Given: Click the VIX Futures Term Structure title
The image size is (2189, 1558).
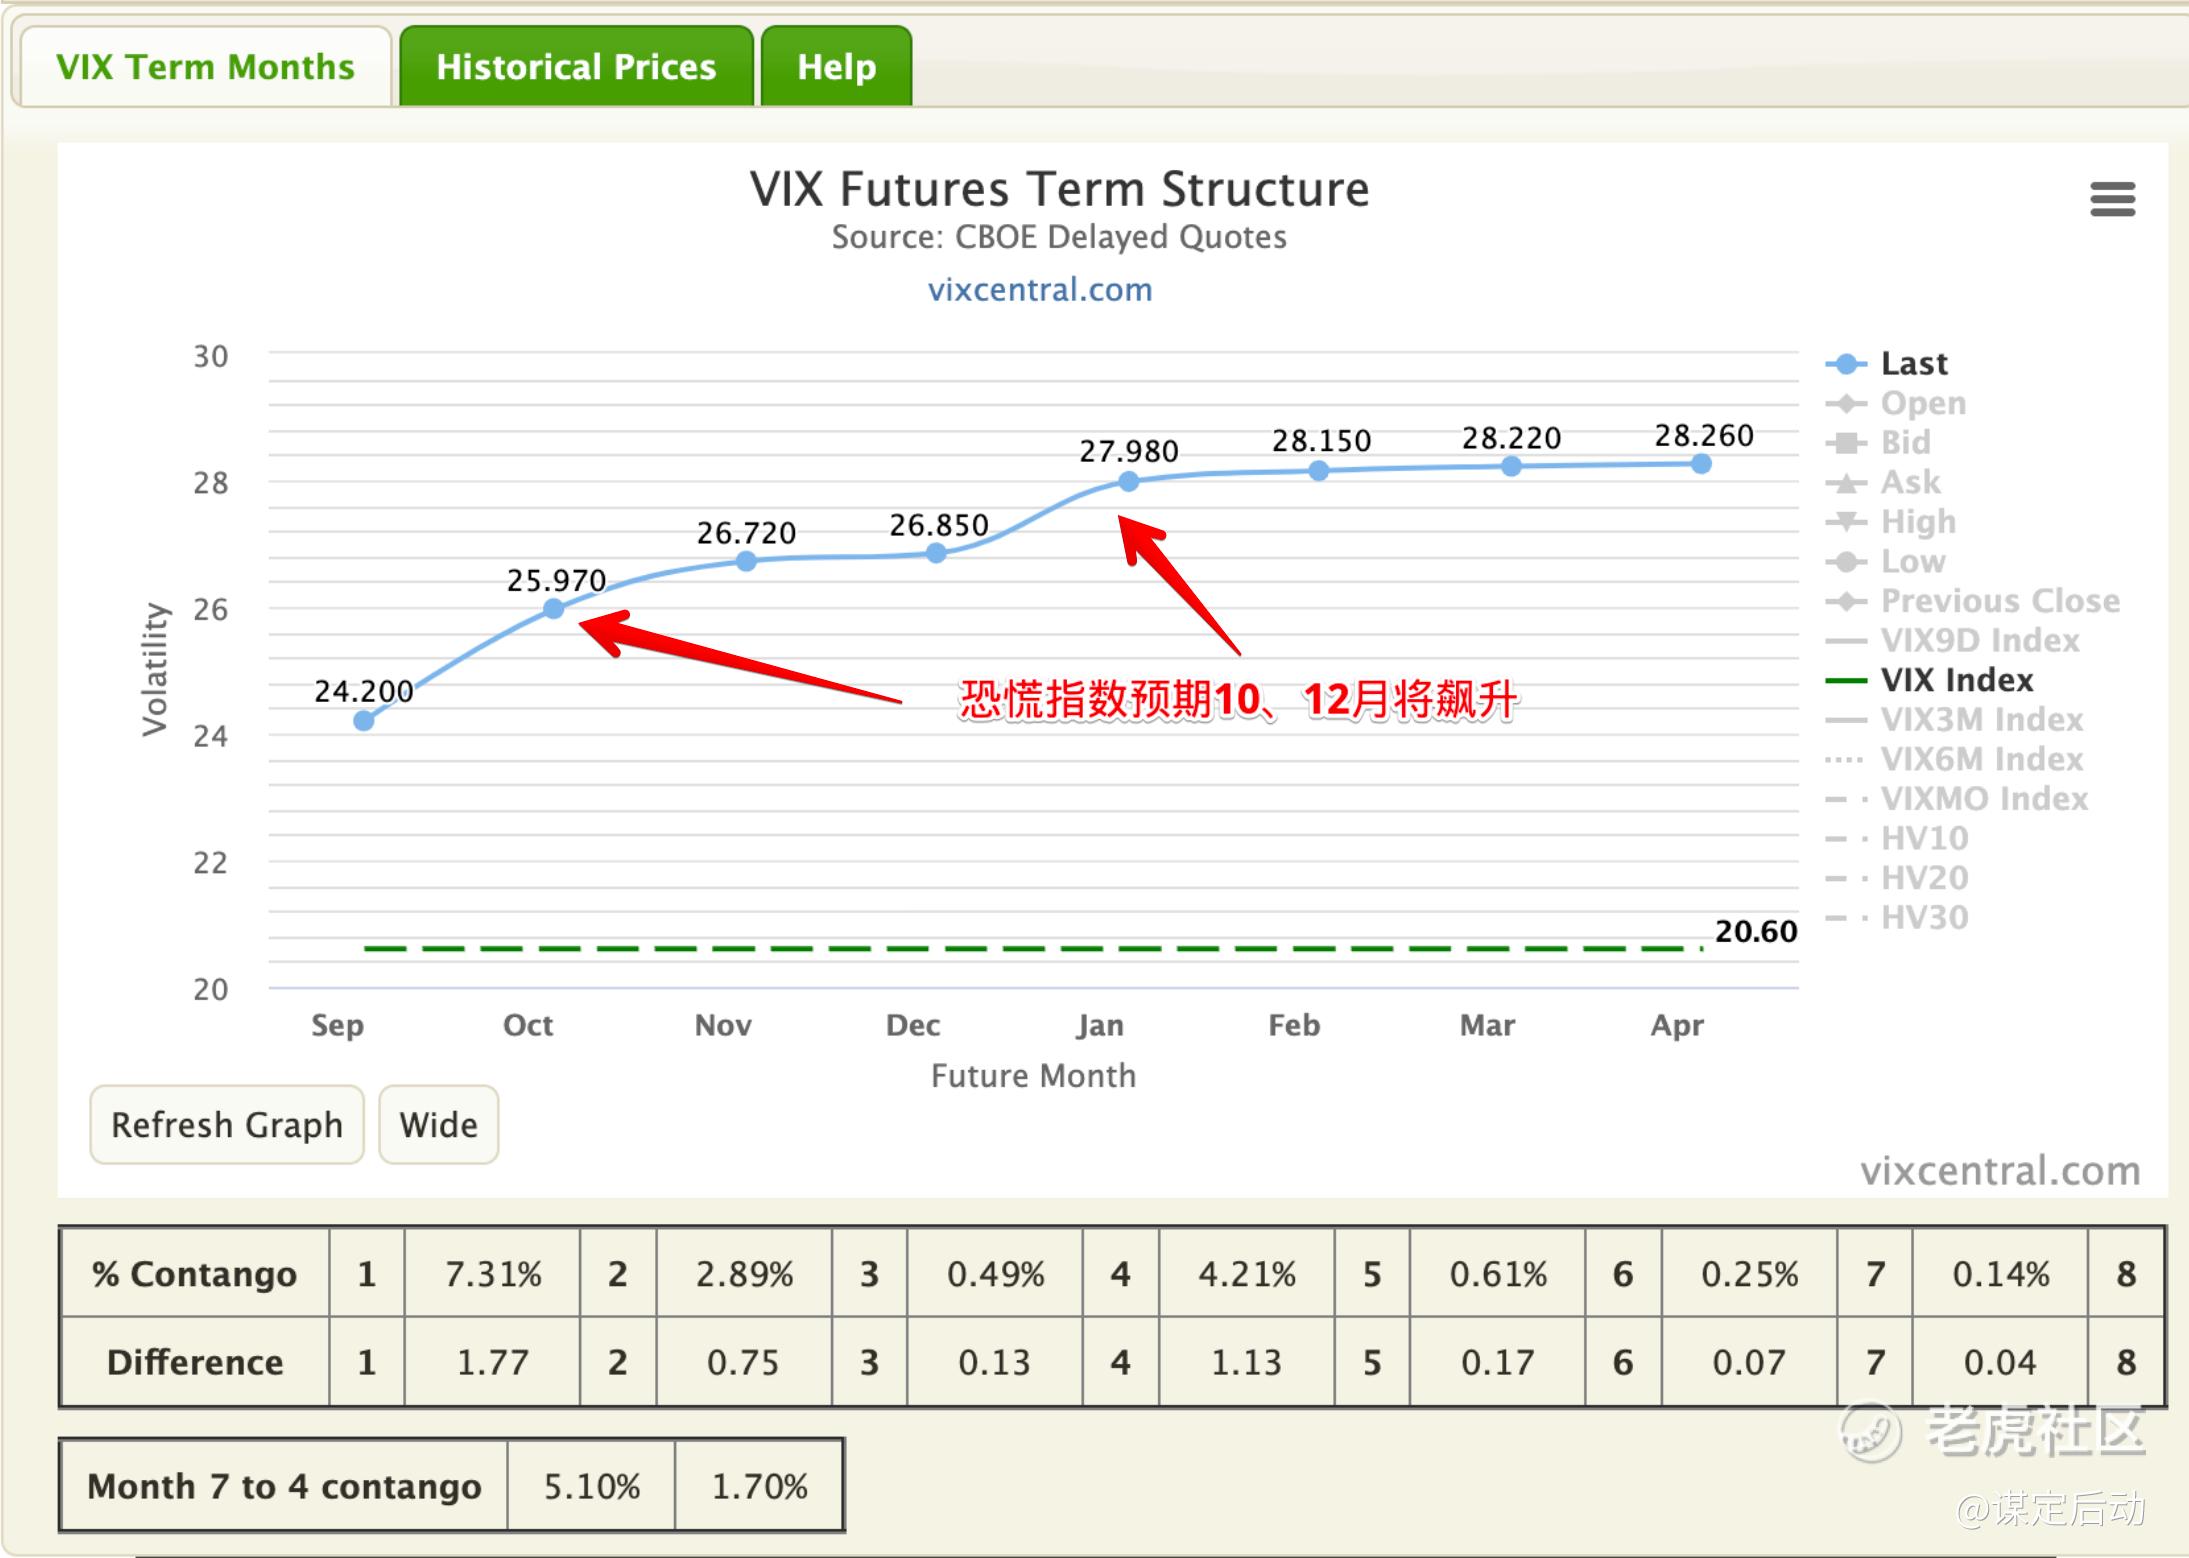Looking at the screenshot, I should [1060, 189].
